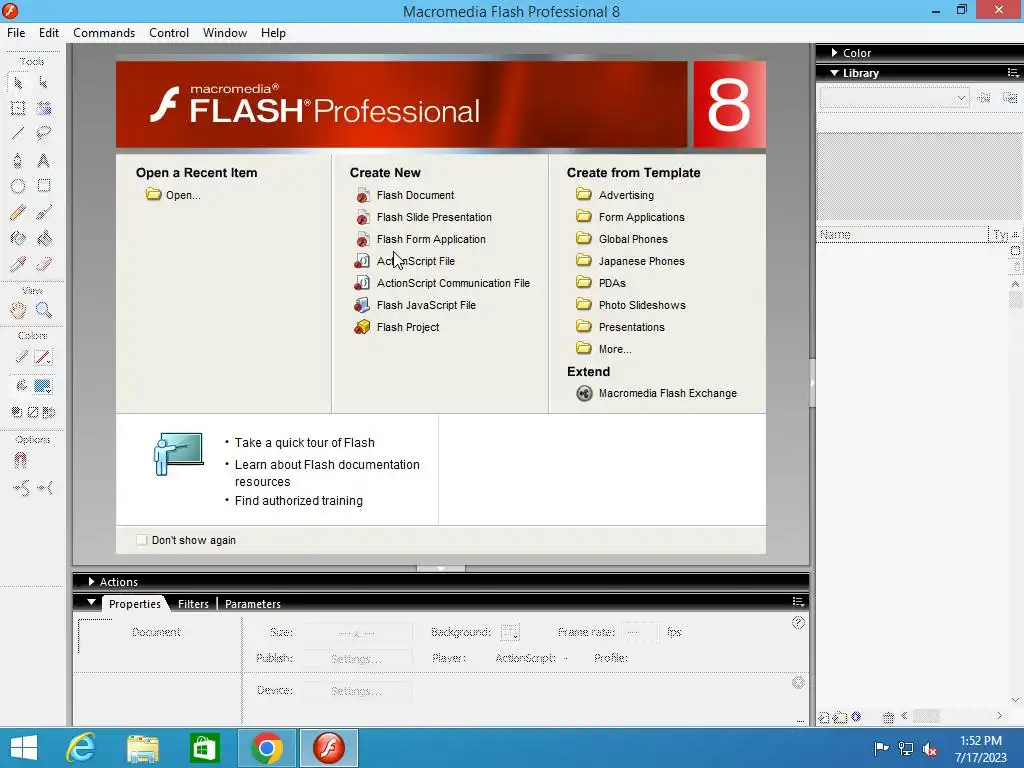Viewport: 1024px width, 768px height.
Task: Collapse the Properties panel triangle
Action: click(91, 603)
